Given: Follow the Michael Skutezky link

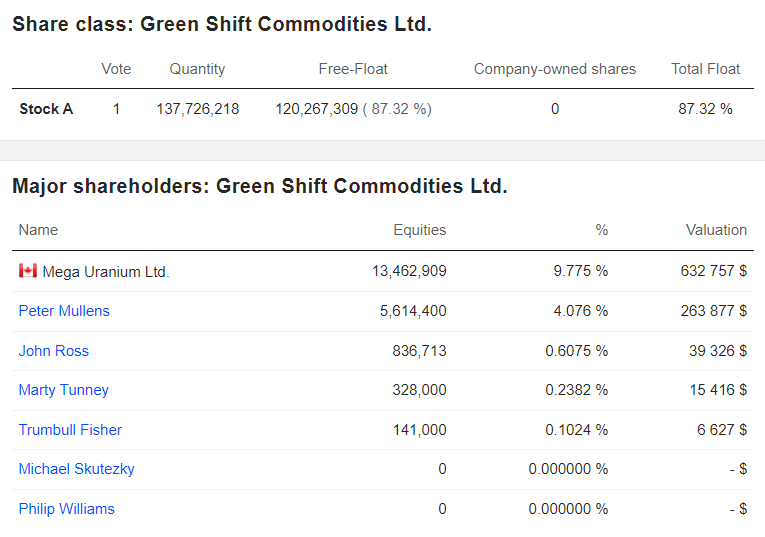Looking at the screenshot, I should pos(77,469).
